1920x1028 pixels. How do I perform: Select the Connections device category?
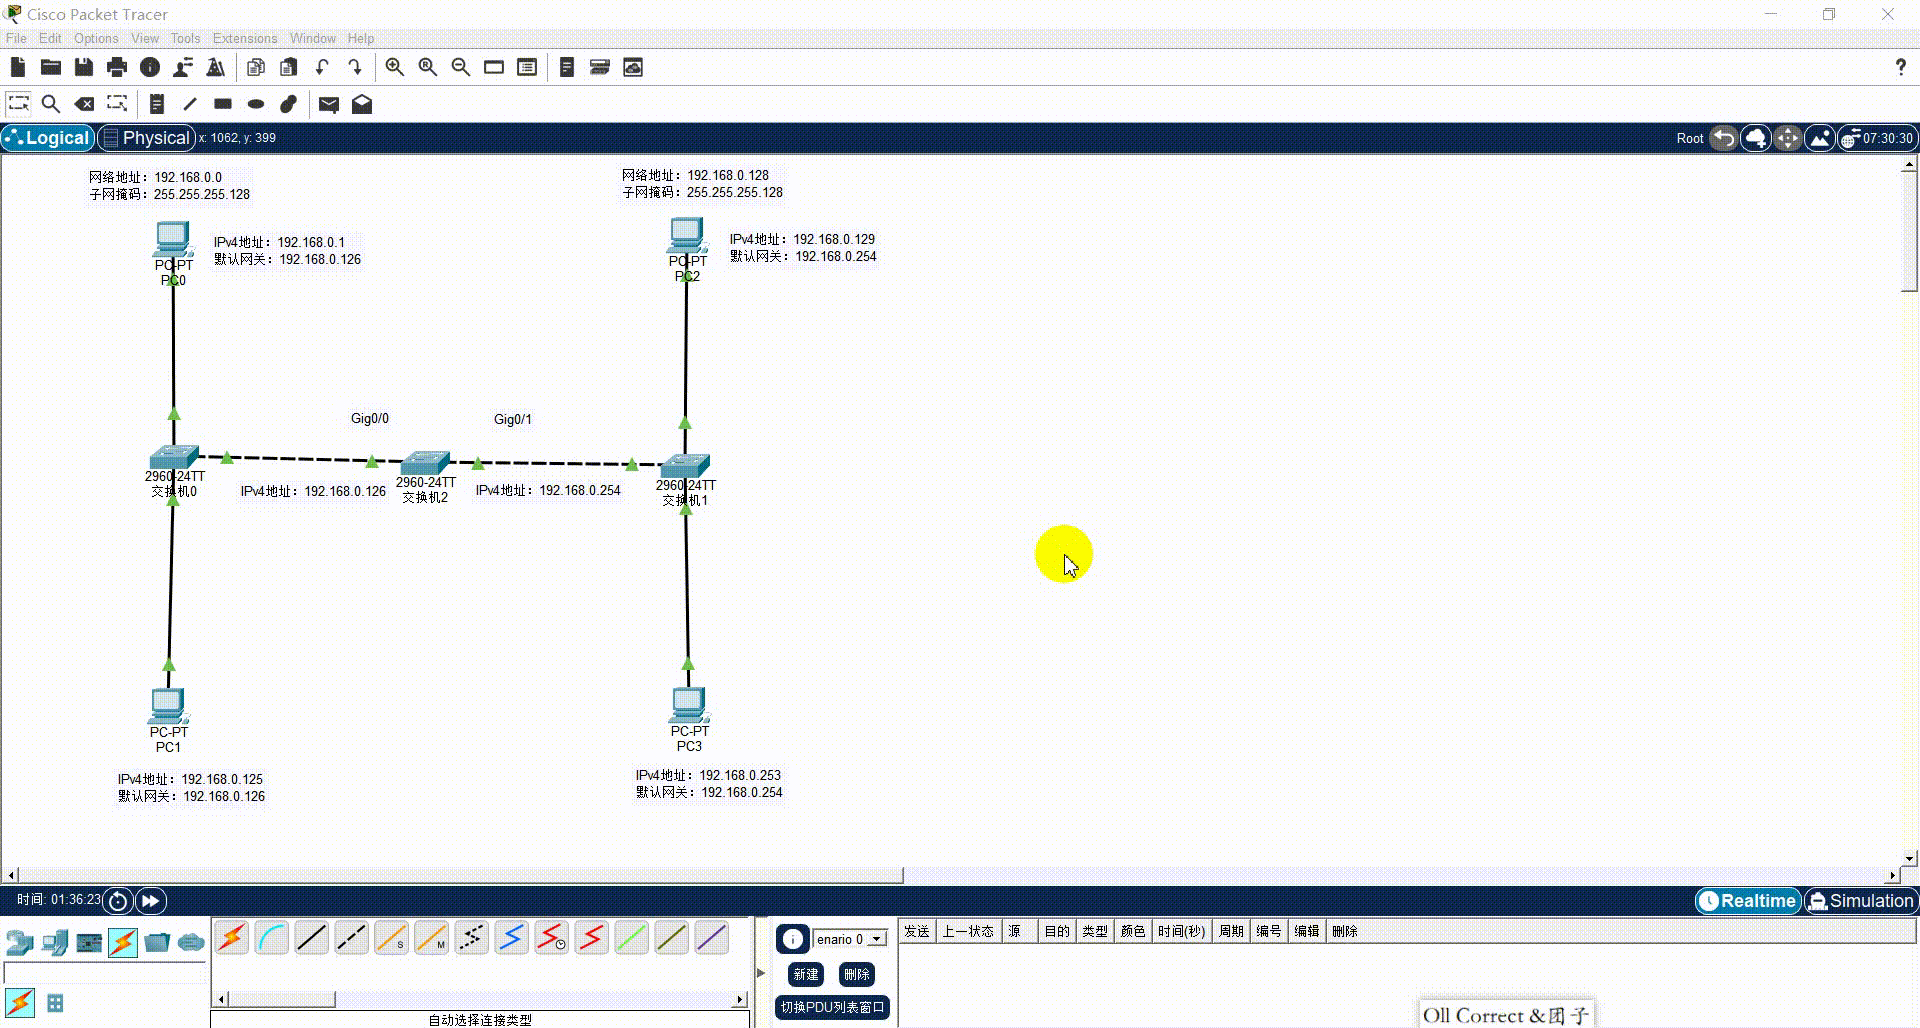(123, 942)
